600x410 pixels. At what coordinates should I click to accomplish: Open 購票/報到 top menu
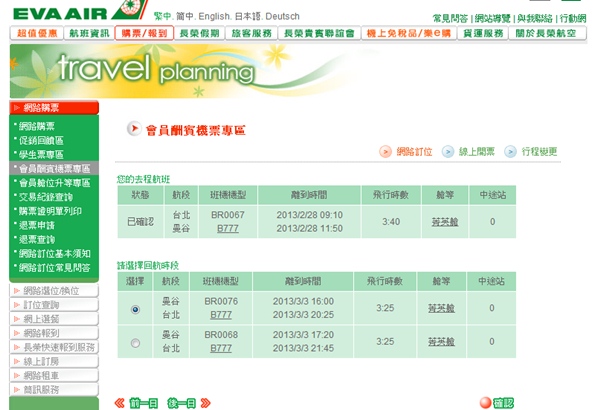click(144, 33)
